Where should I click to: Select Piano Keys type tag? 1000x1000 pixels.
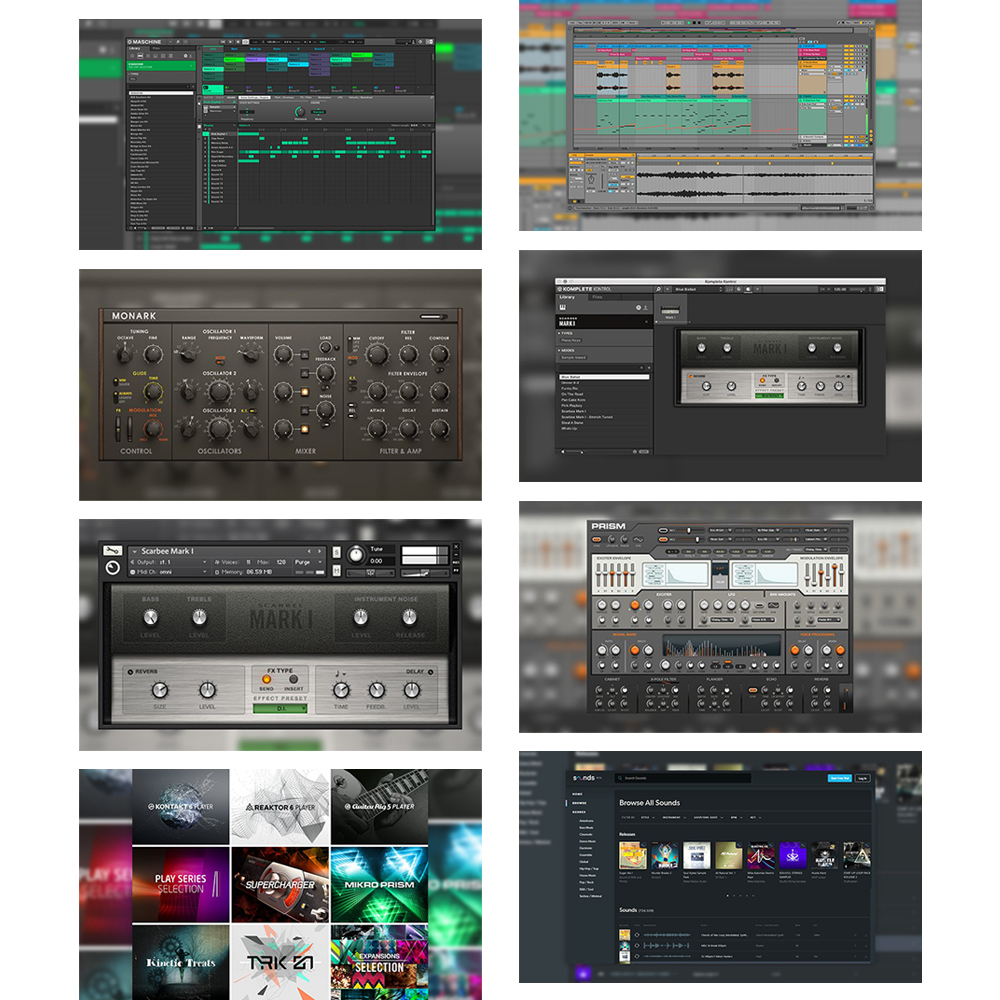click(x=571, y=341)
